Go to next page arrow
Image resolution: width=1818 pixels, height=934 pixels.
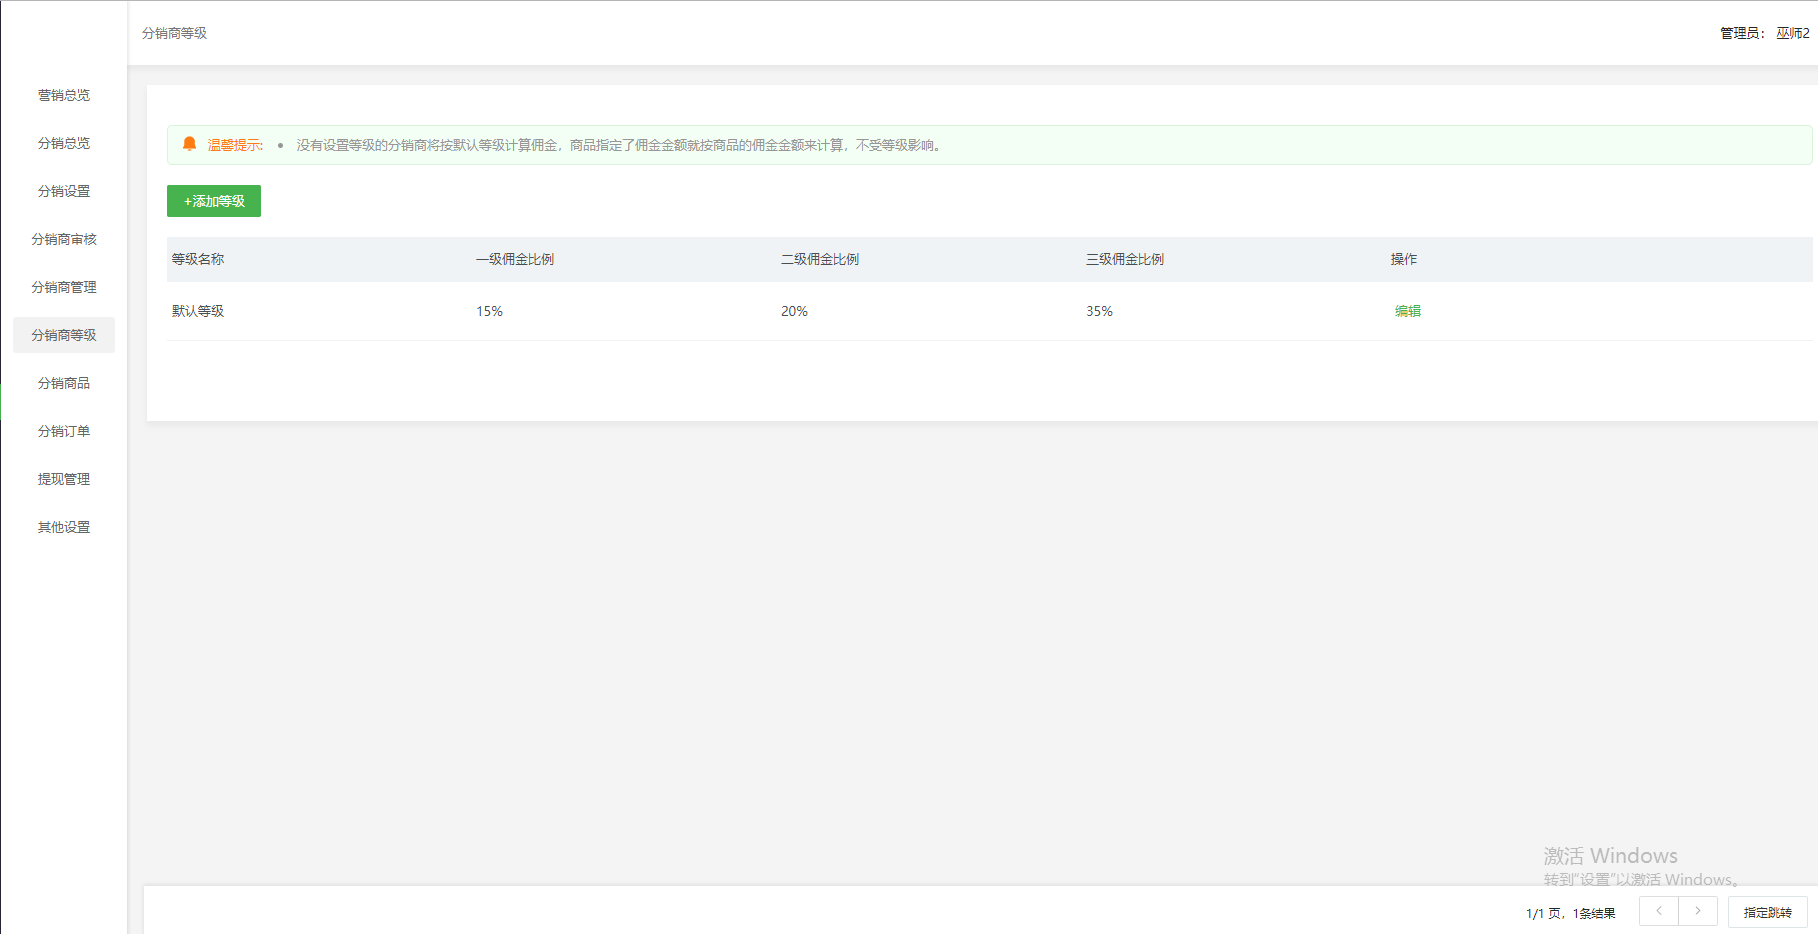click(1698, 911)
